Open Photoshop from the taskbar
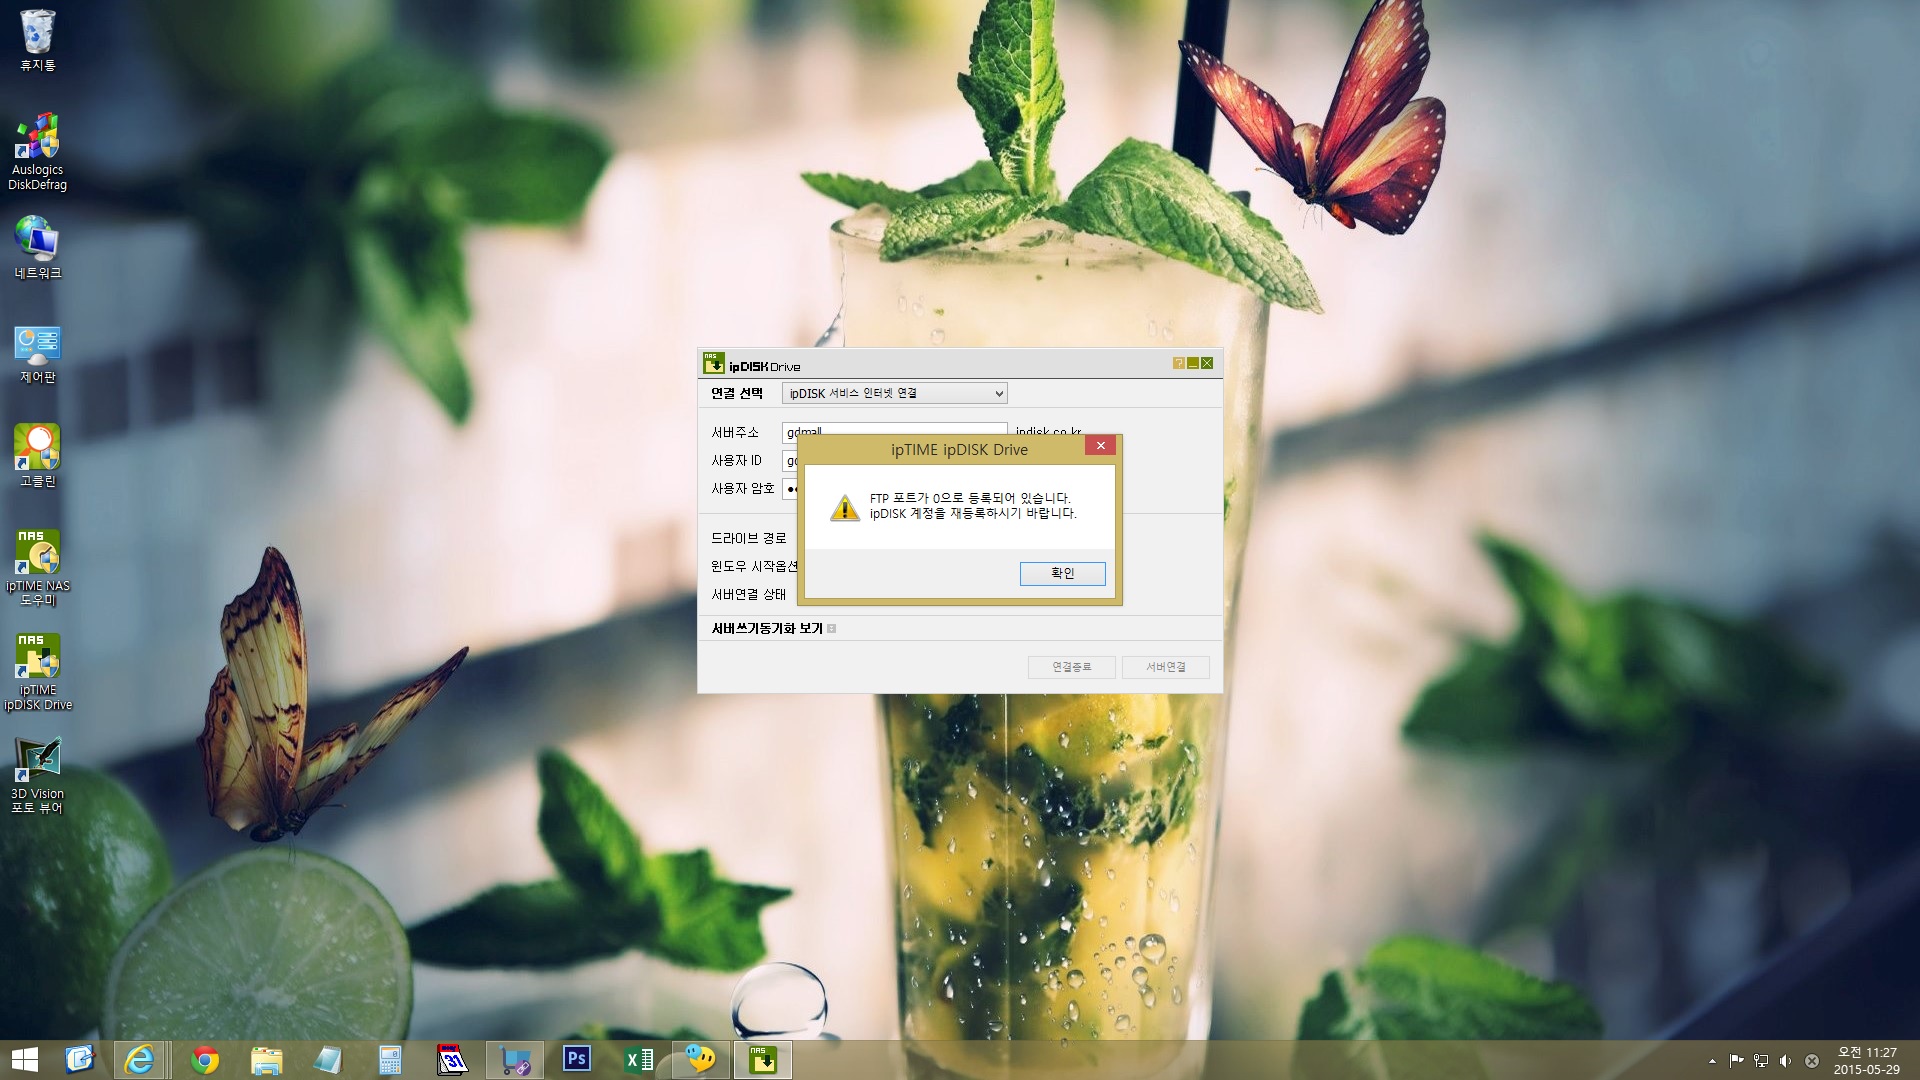The width and height of the screenshot is (1920, 1080). pyautogui.click(x=577, y=1060)
